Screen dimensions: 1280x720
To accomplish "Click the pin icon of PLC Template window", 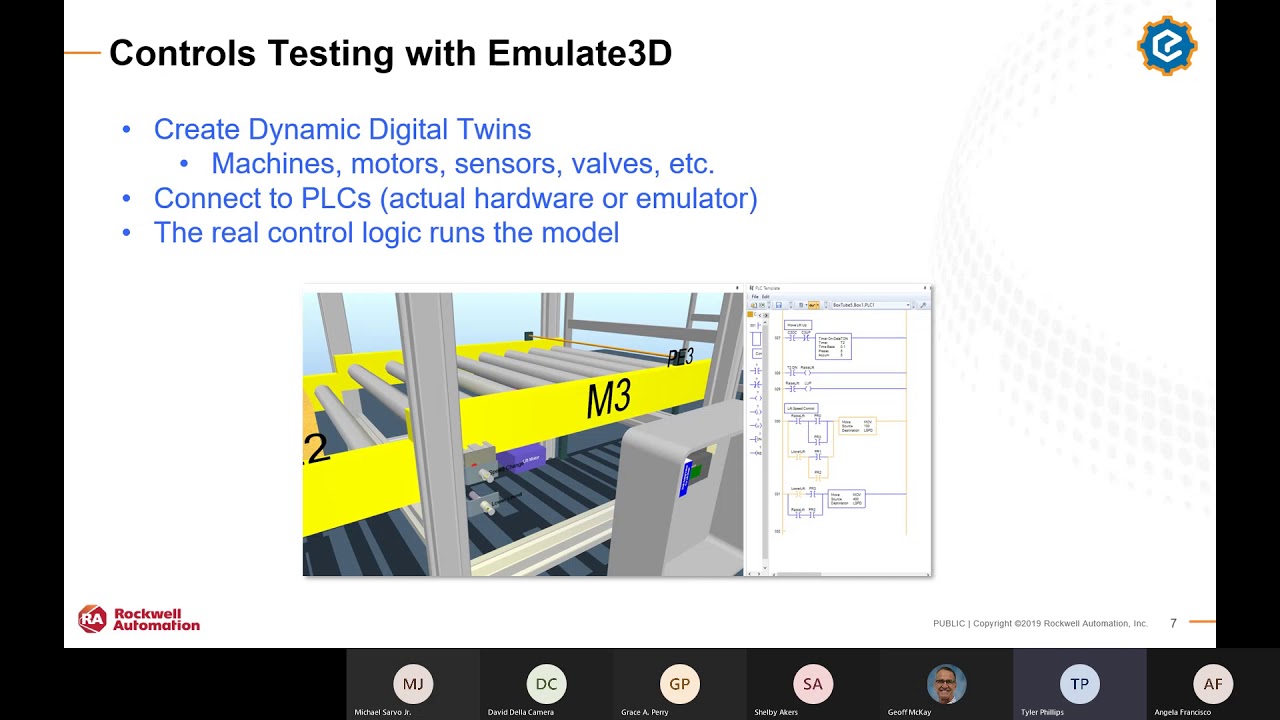I will [925, 288].
